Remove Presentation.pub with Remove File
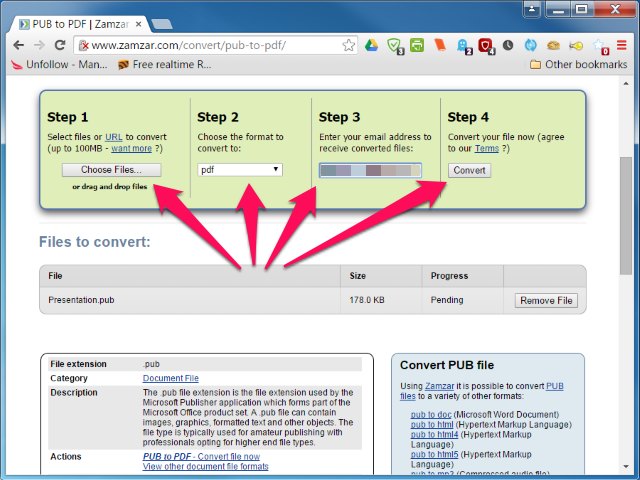640x480 pixels. point(546,300)
